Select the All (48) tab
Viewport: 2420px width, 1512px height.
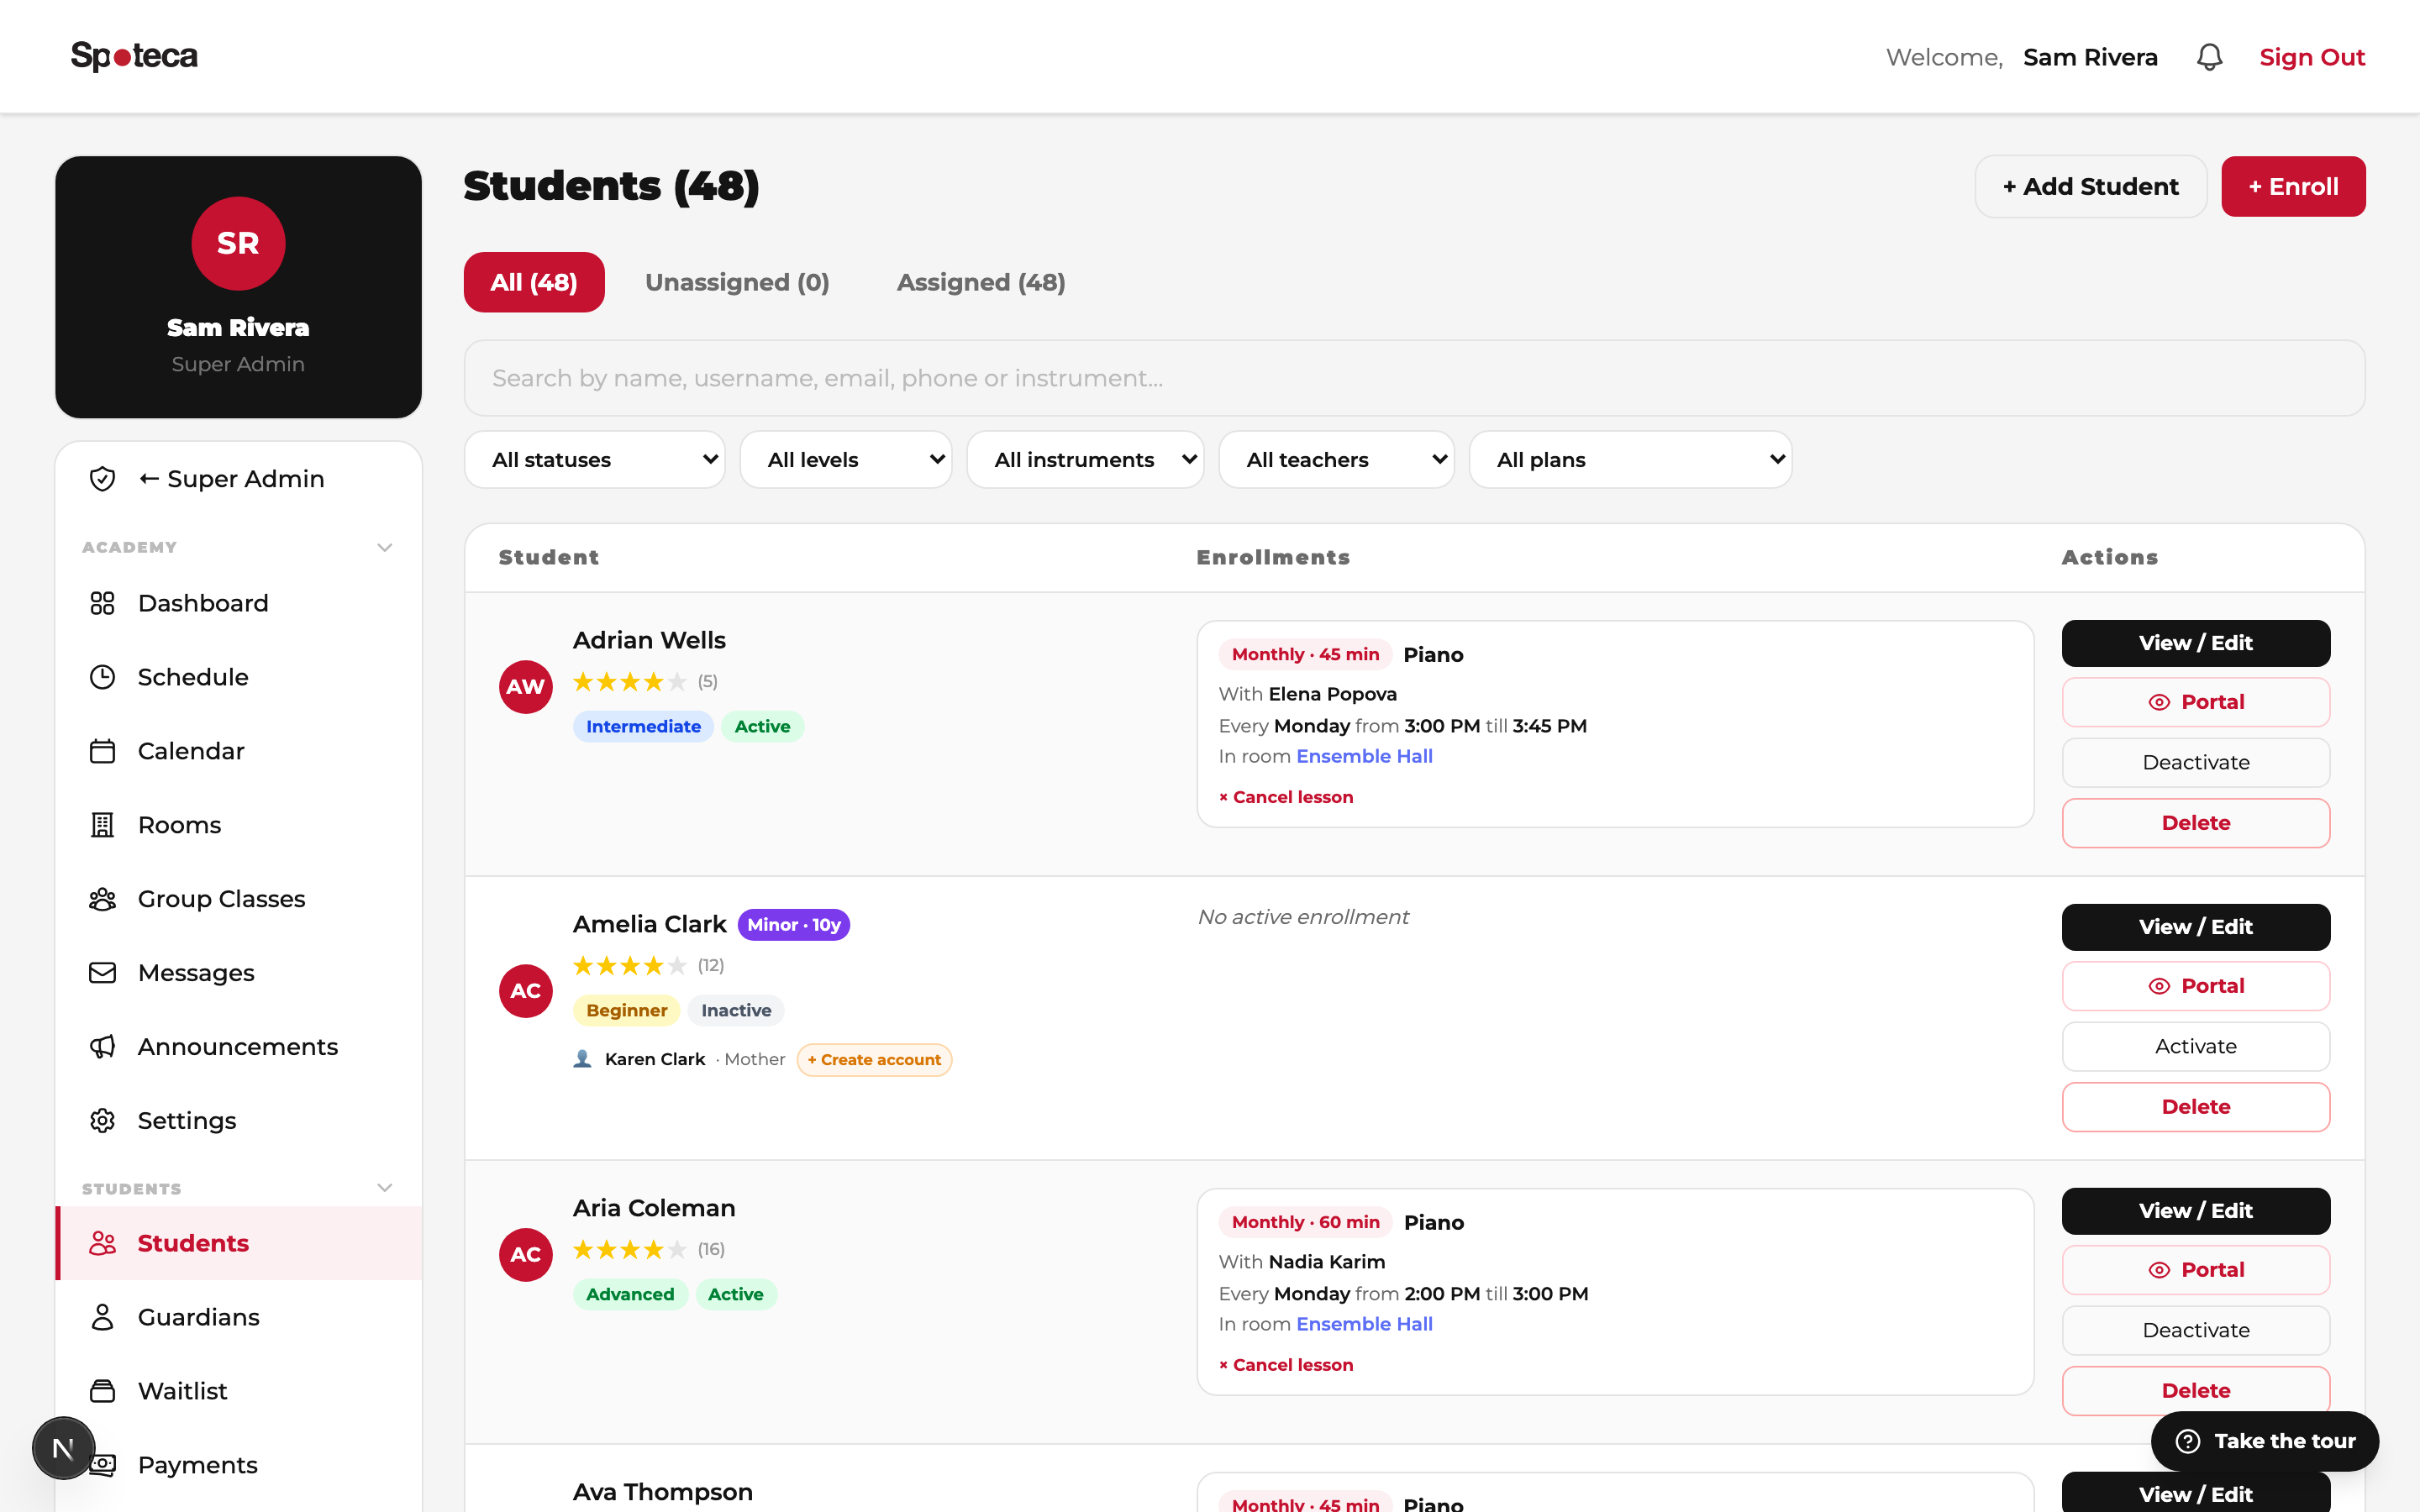[x=534, y=282]
